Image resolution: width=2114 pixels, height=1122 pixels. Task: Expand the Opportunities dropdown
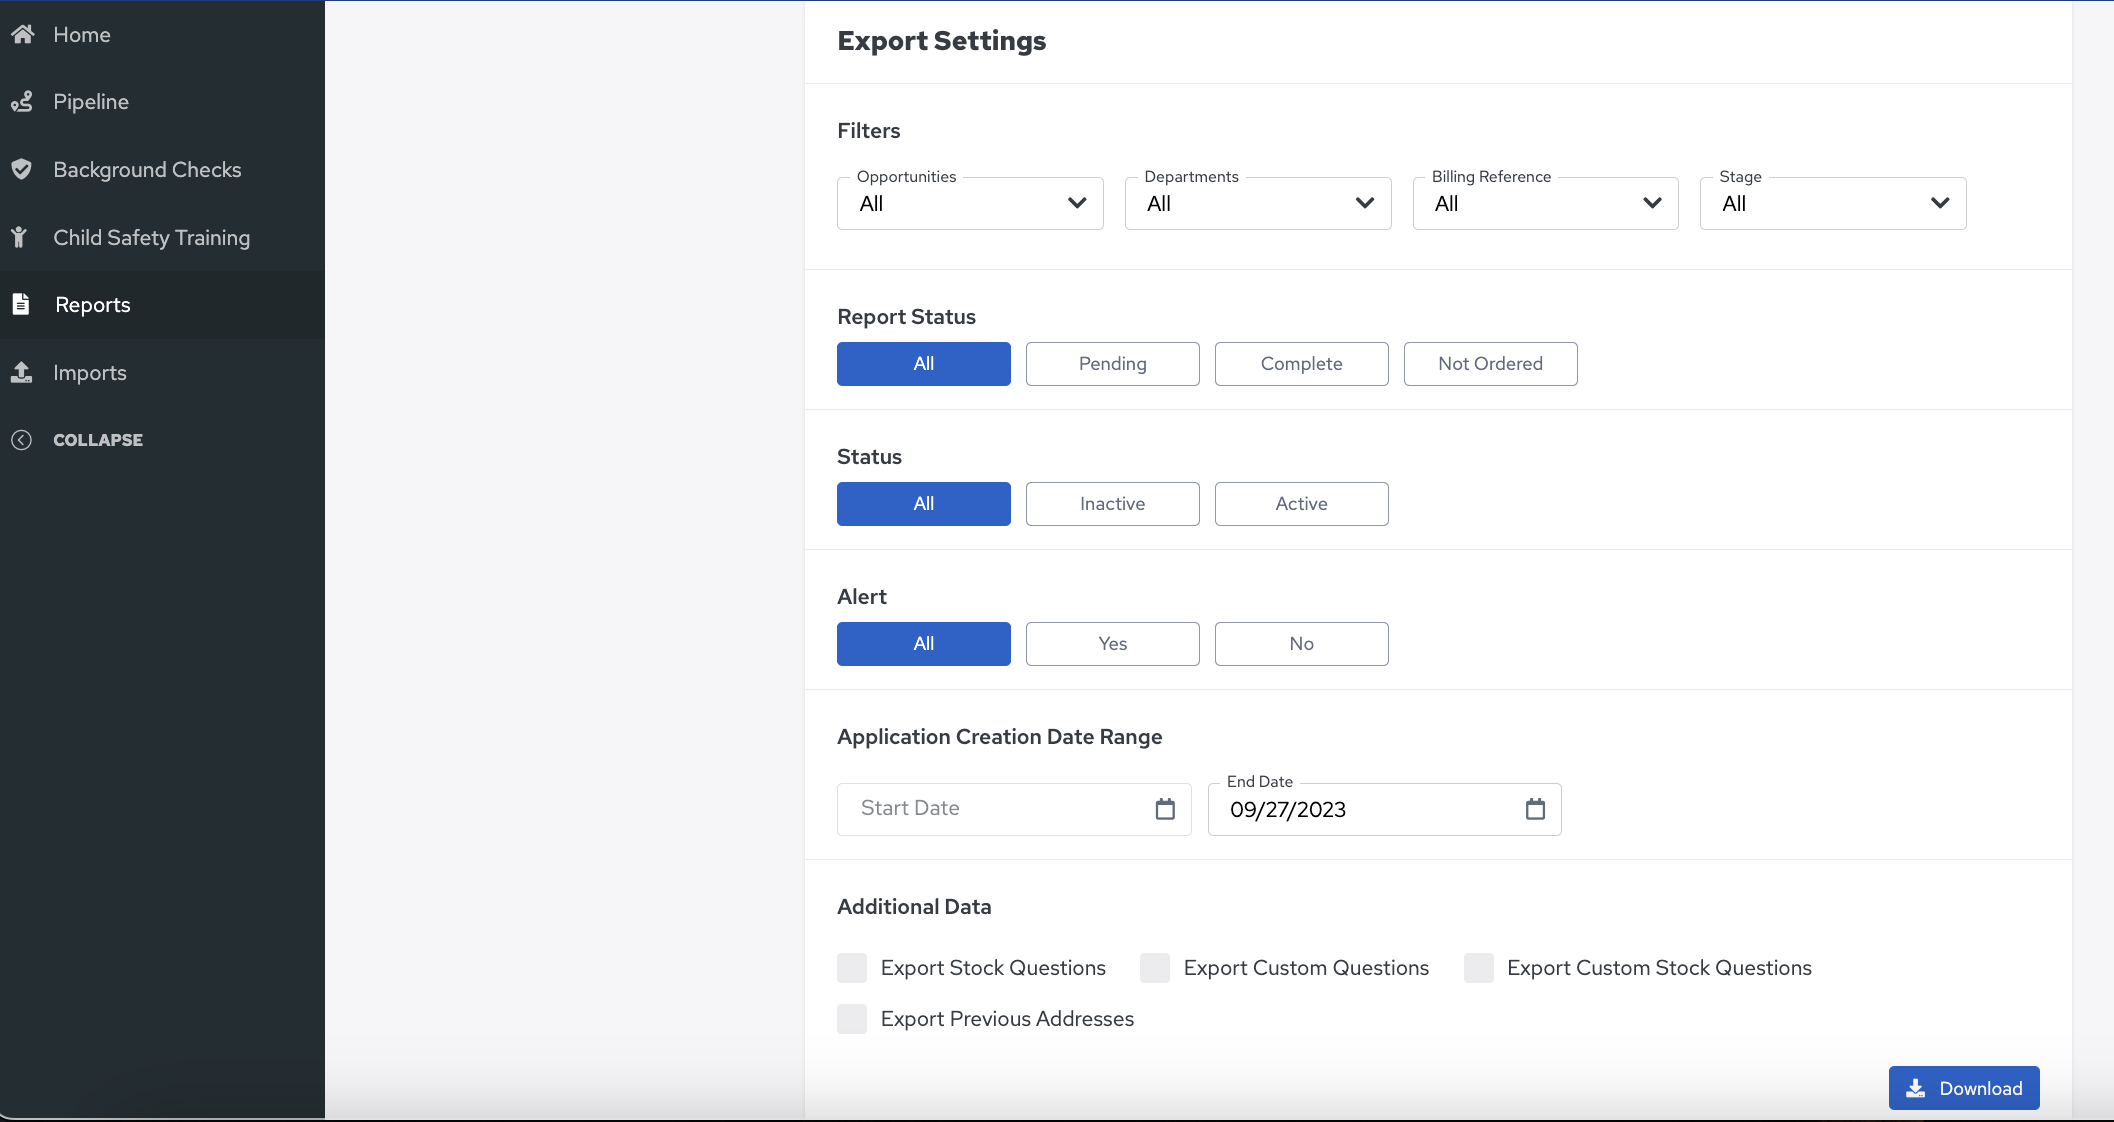click(970, 203)
